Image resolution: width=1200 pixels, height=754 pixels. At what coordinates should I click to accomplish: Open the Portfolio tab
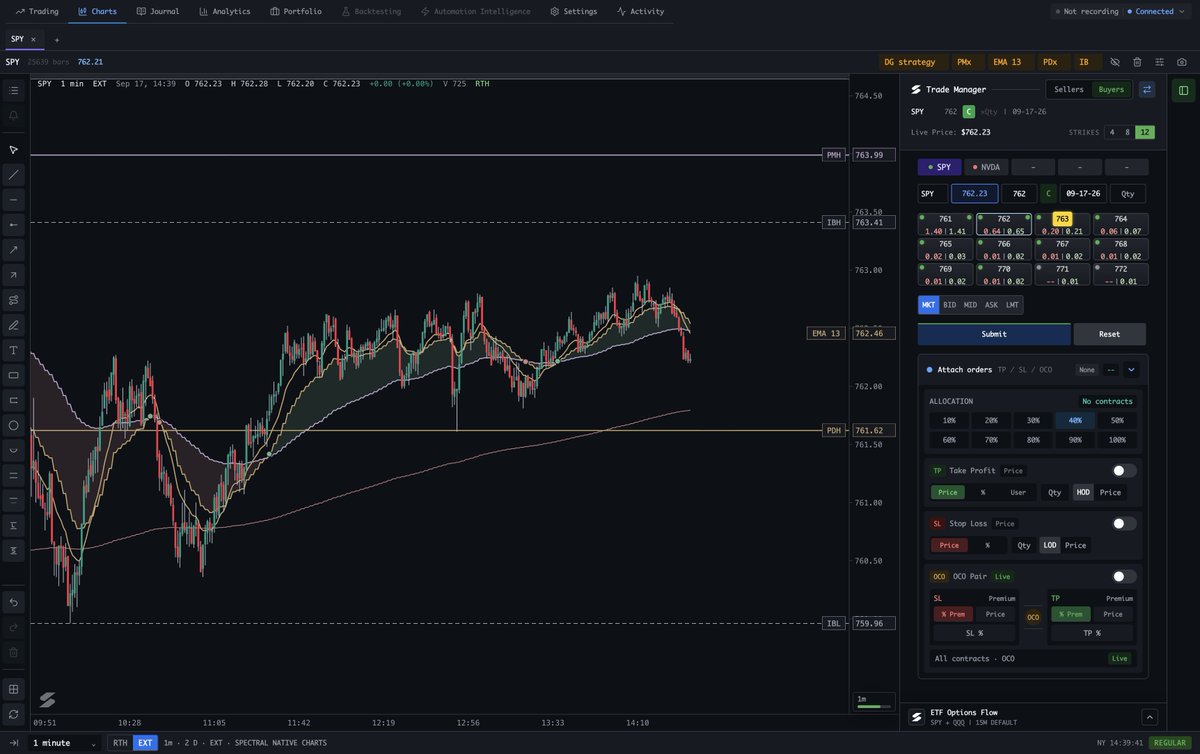coord(296,11)
